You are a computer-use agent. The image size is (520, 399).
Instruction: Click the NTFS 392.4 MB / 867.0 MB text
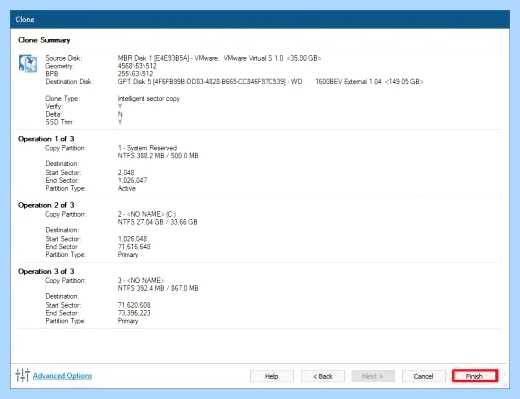[x=158, y=288]
